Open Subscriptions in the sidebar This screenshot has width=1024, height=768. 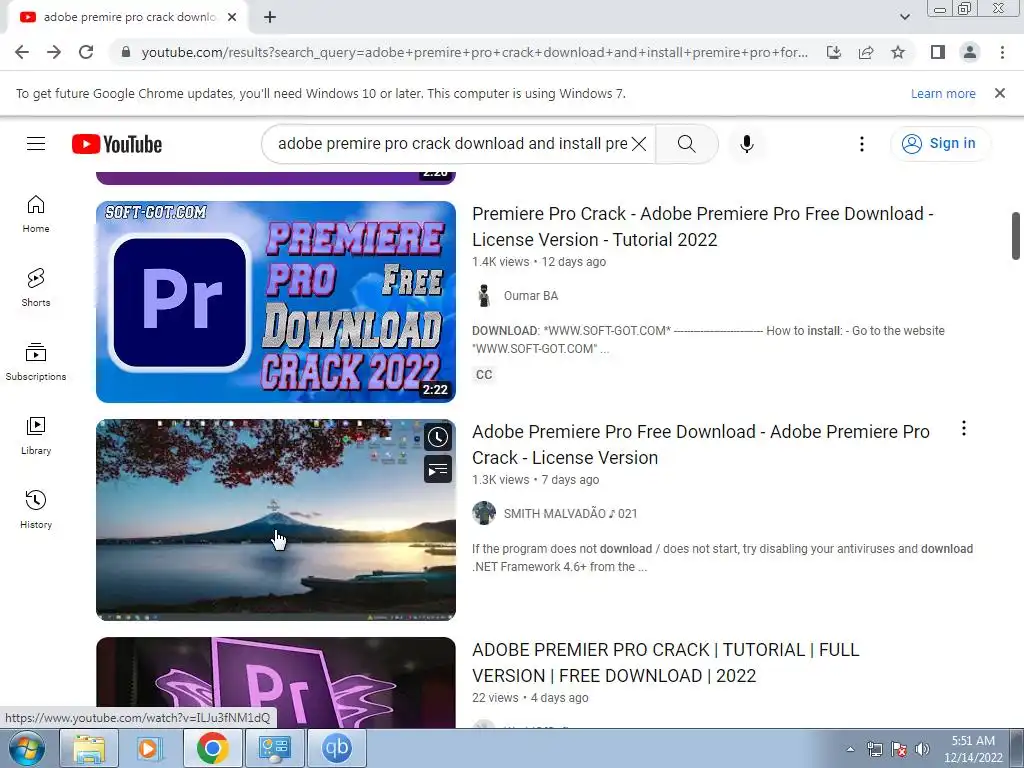(36, 362)
